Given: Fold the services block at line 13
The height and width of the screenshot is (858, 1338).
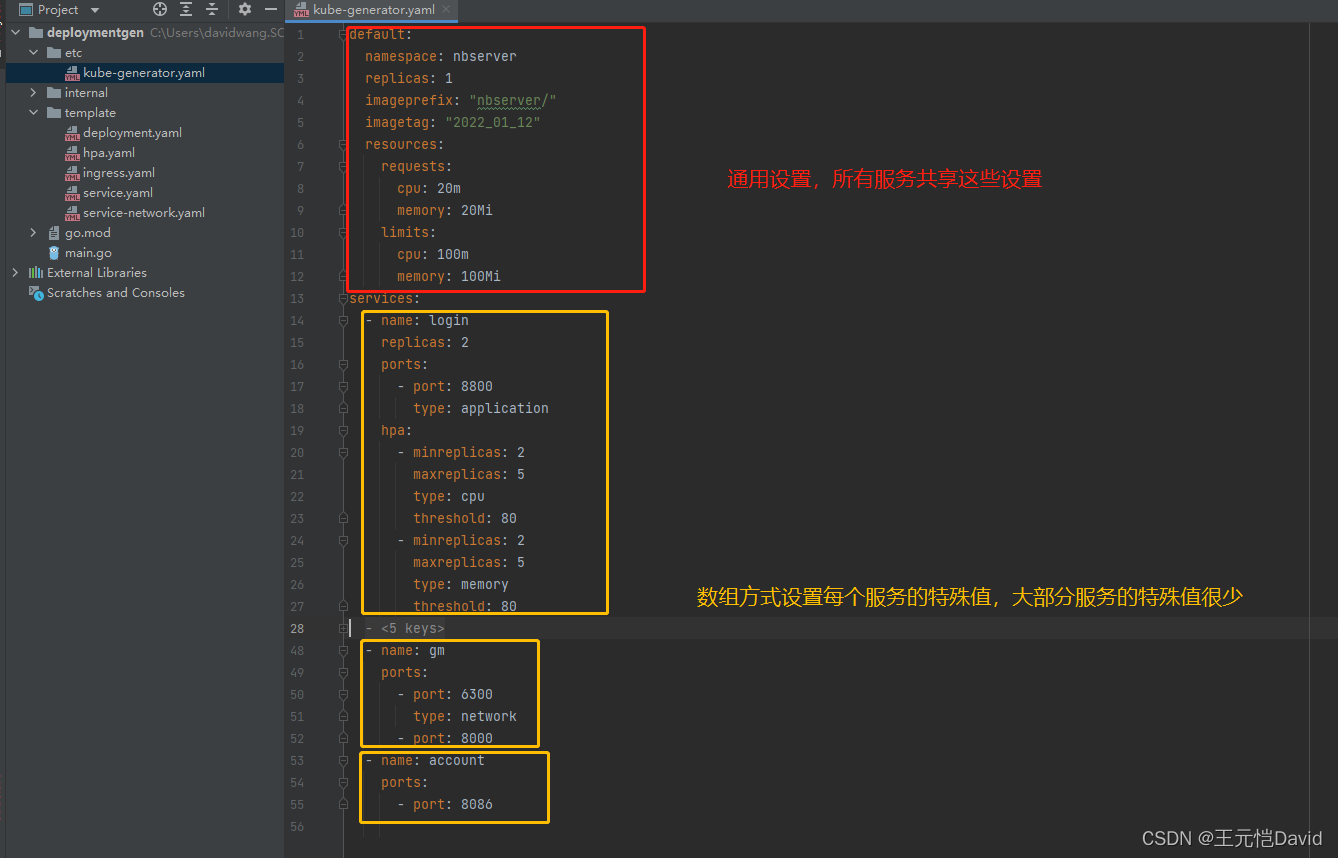Looking at the screenshot, I should 343,299.
